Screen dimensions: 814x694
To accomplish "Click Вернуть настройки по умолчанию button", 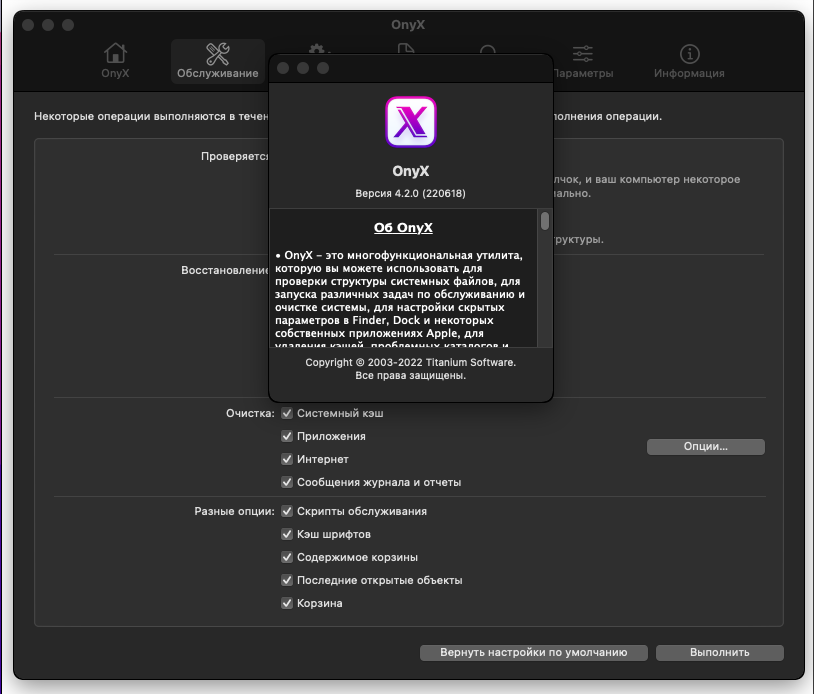I will [x=534, y=652].
